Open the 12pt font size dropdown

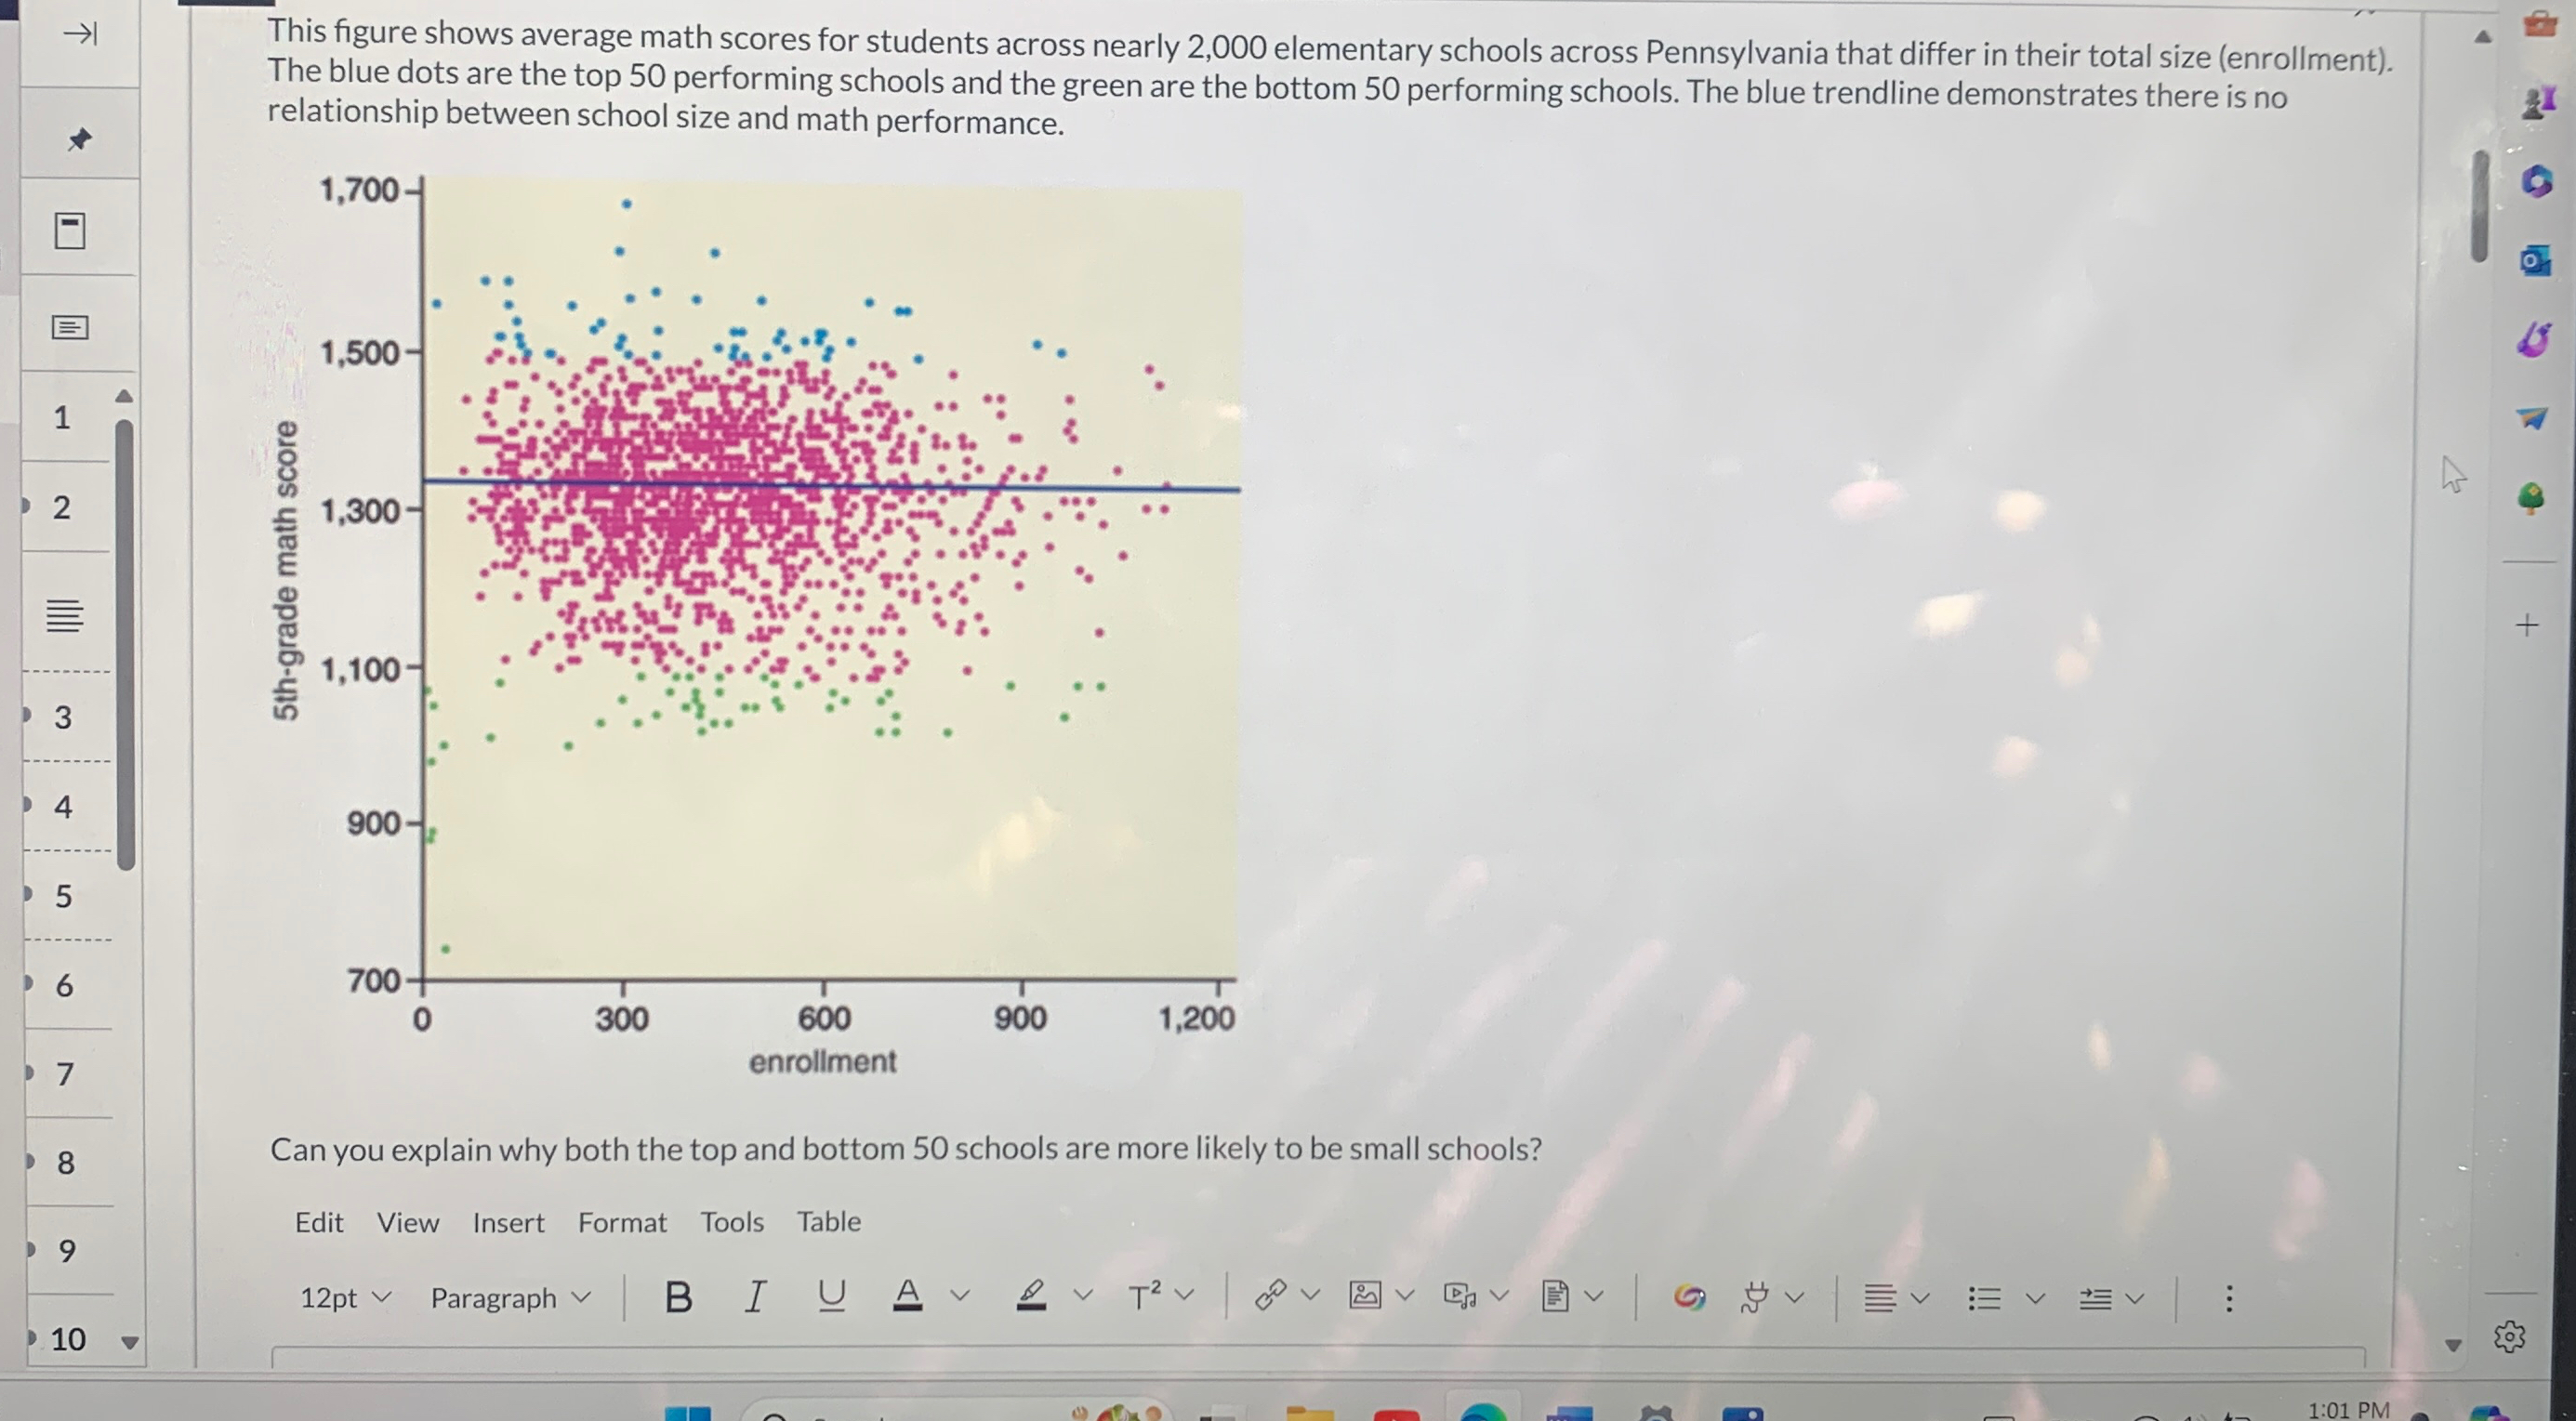point(345,1298)
